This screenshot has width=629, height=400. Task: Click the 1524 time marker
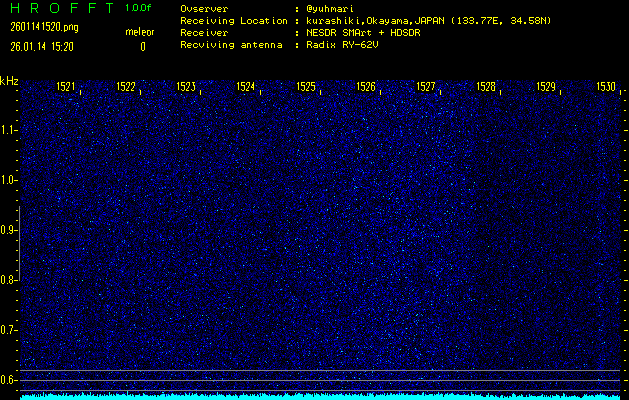pos(246,87)
